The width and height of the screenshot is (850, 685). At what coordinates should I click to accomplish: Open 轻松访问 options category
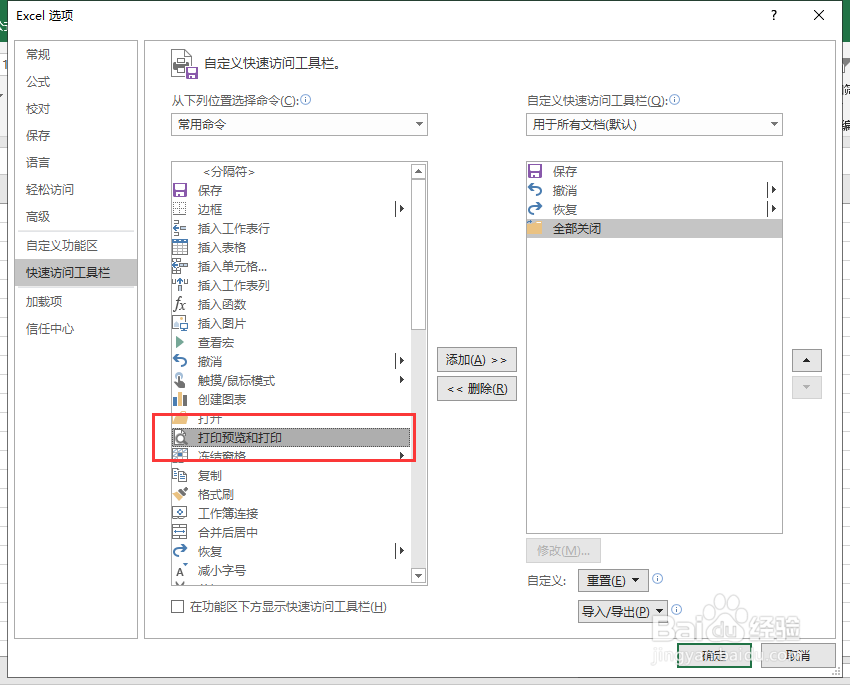tap(76, 190)
